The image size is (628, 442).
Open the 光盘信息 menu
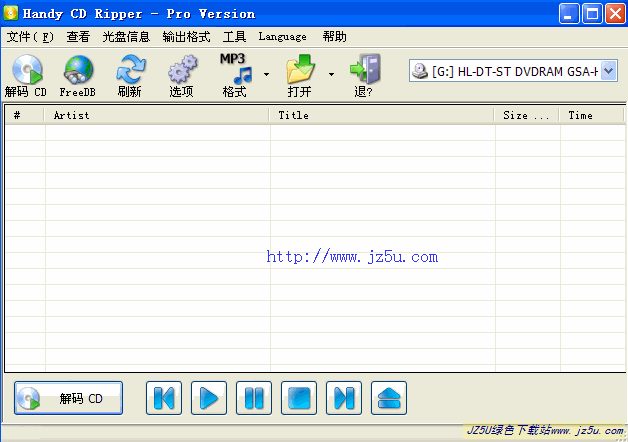pyautogui.click(x=126, y=37)
